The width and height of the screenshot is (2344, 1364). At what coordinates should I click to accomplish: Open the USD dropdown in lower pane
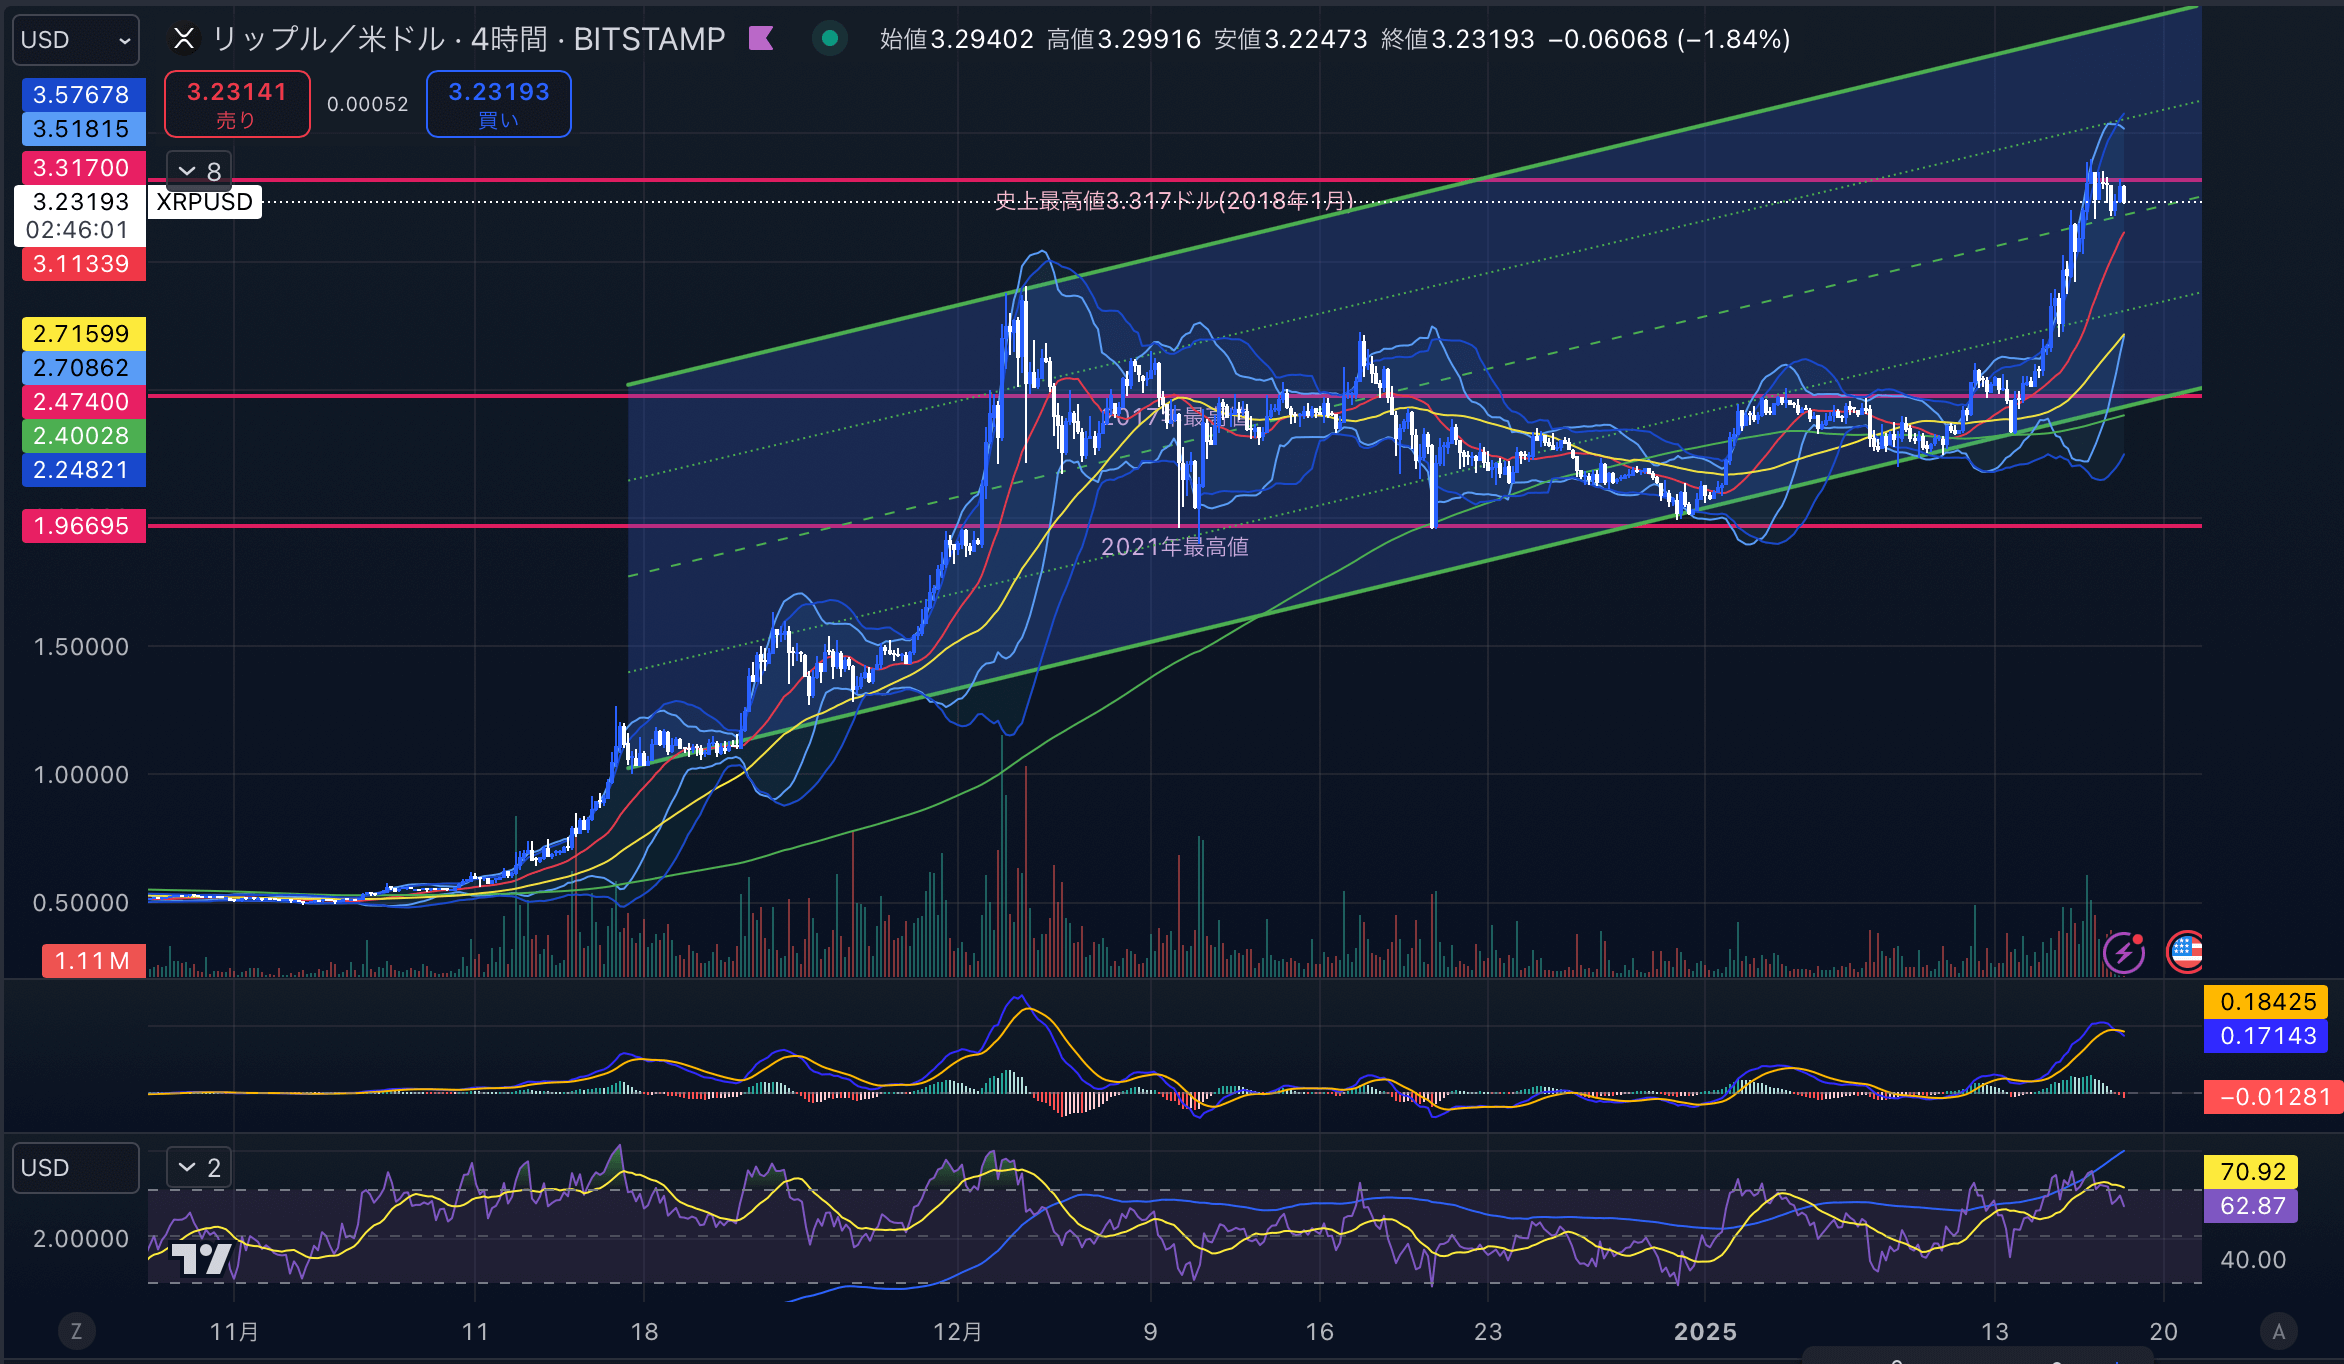[x=76, y=1168]
